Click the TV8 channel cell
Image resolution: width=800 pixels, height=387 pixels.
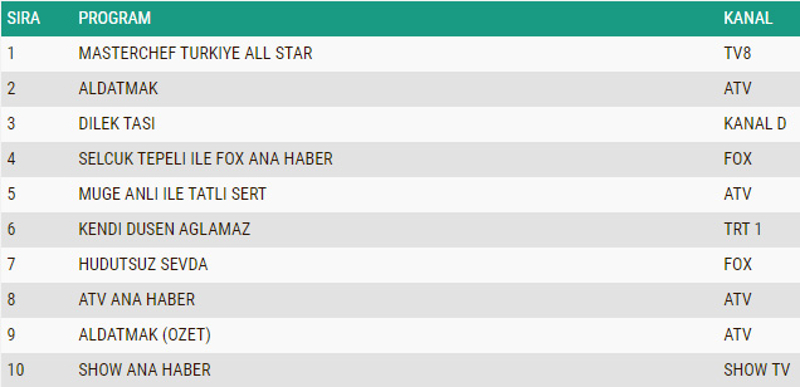(x=737, y=53)
